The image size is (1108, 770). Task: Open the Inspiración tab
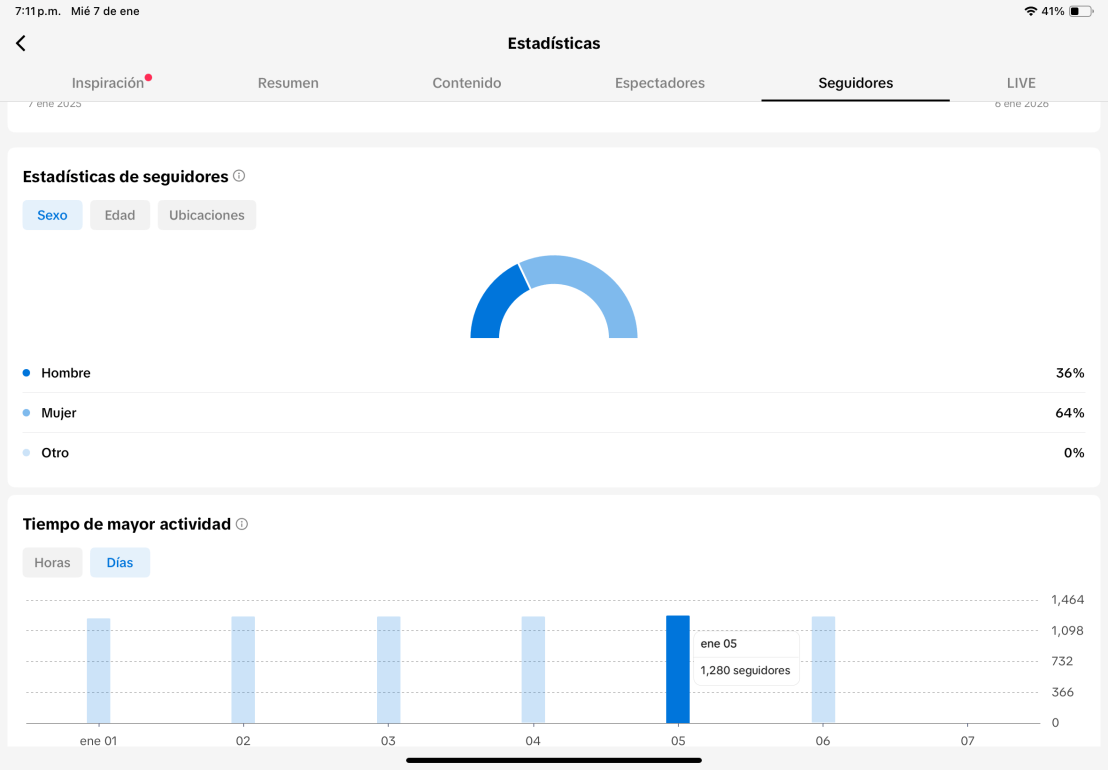(107, 83)
